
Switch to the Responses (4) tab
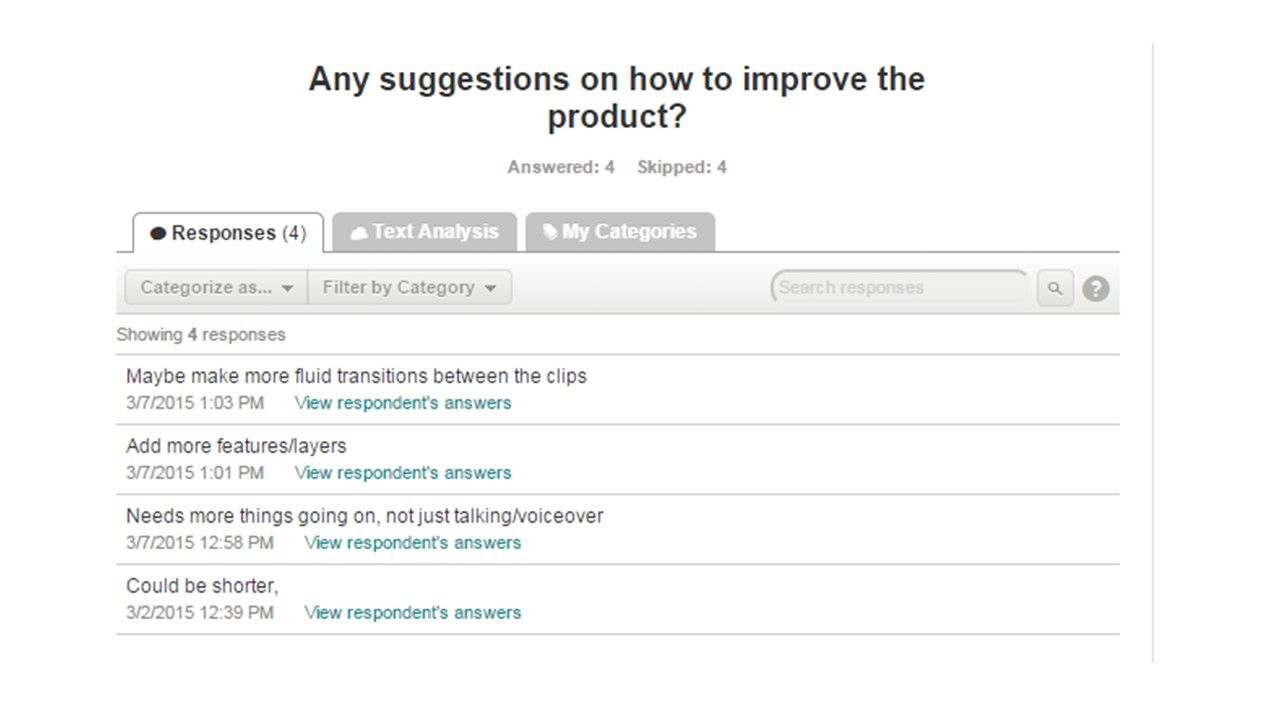coord(228,233)
